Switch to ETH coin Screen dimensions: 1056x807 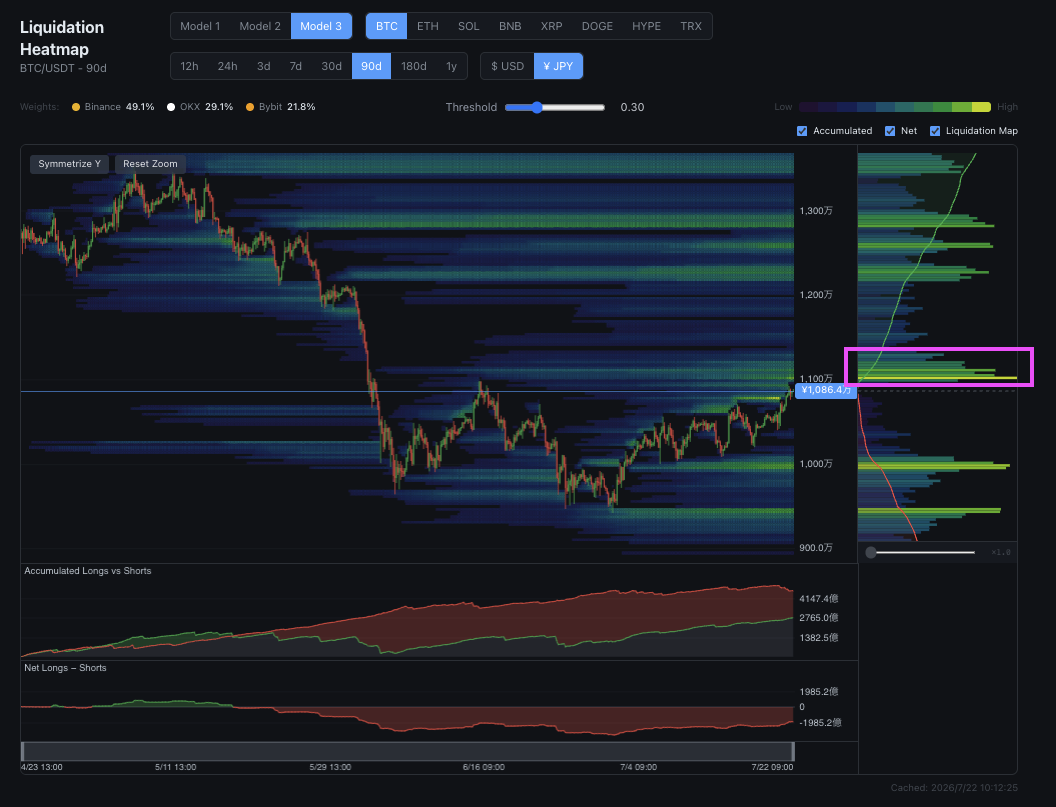coord(428,26)
